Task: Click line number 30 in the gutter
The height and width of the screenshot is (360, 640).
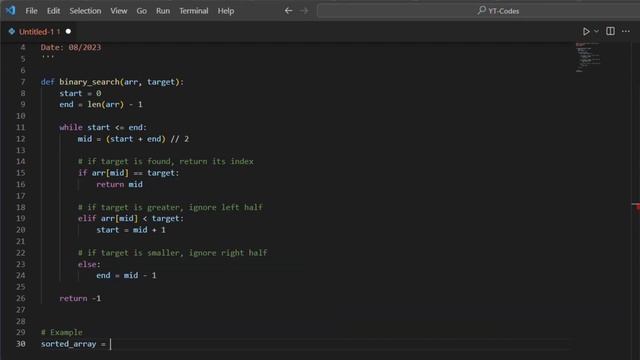Action: coord(21,344)
